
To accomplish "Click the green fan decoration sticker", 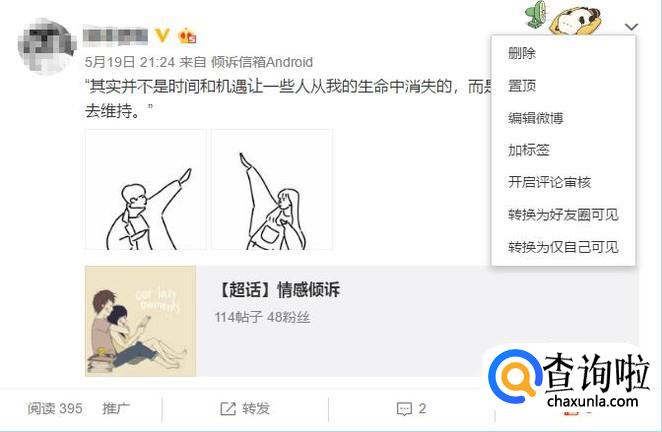I will pos(536,14).
